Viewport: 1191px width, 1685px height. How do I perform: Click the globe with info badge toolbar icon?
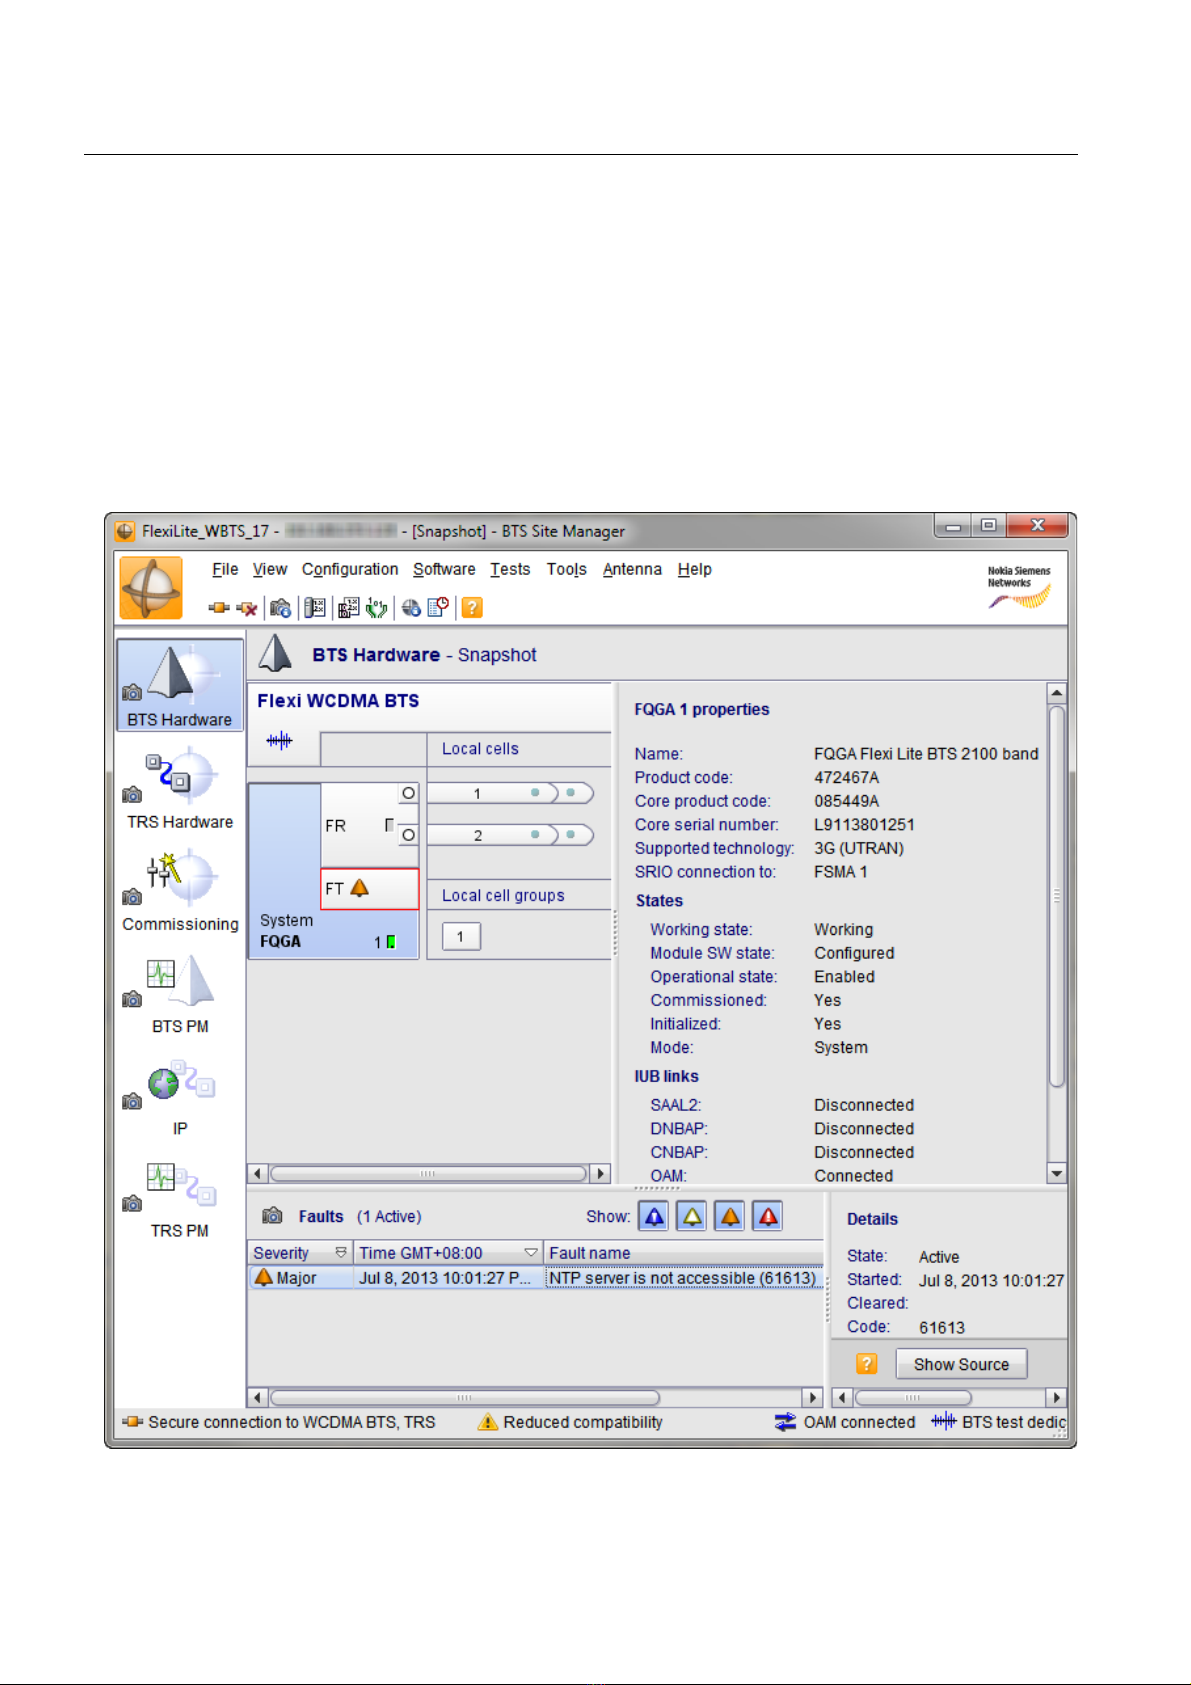[x=411, y=607]
